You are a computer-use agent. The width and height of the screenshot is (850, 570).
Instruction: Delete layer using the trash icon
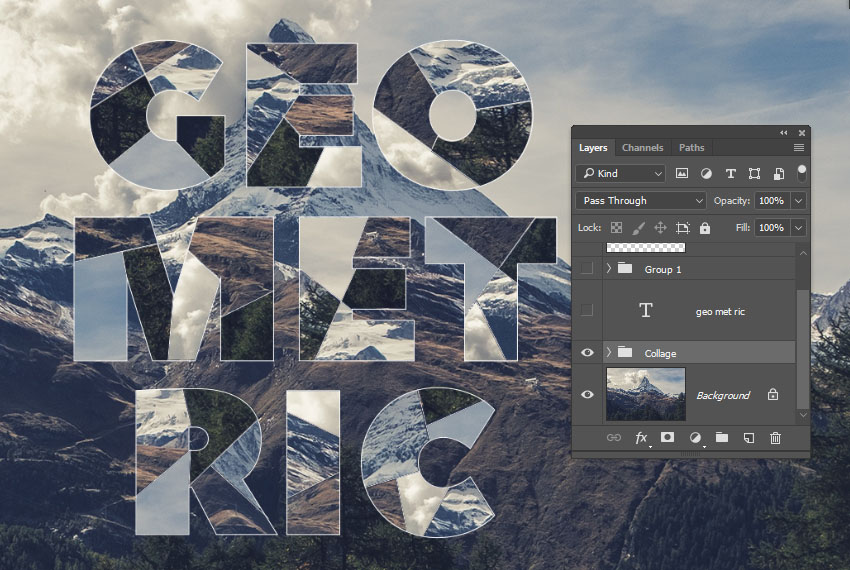[775, 438]
